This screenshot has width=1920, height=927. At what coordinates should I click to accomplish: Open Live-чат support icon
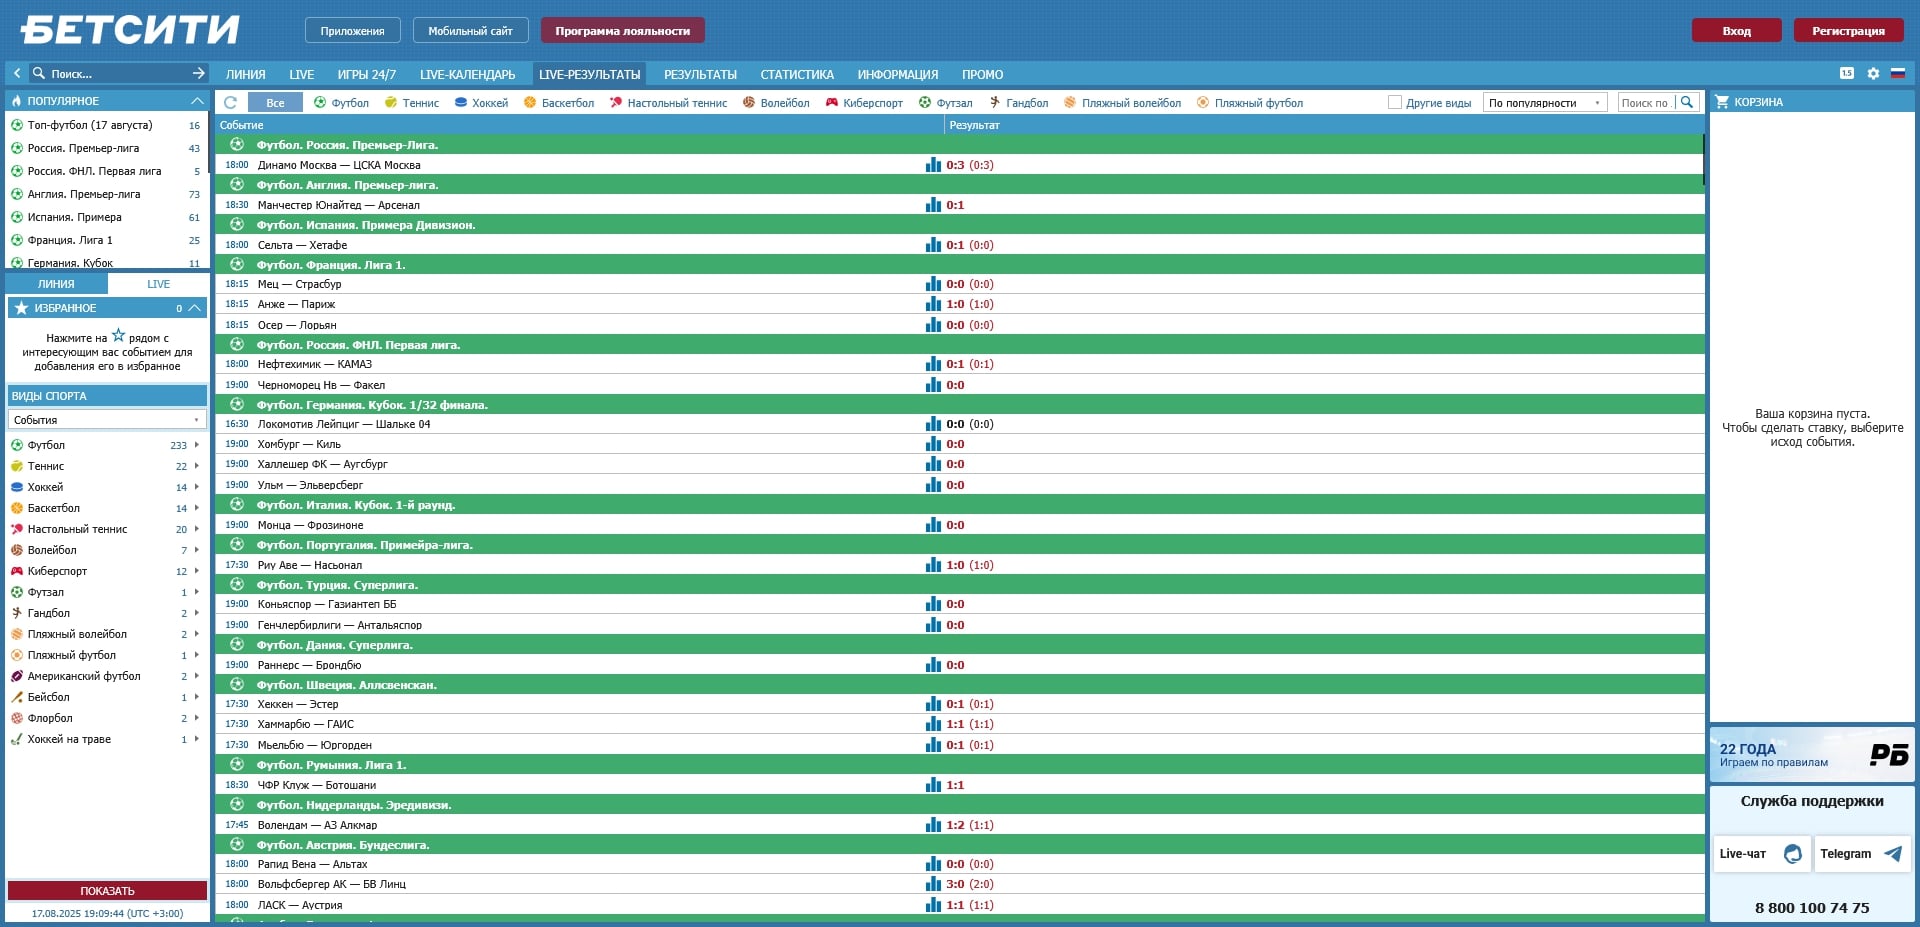coord(1793,854)
